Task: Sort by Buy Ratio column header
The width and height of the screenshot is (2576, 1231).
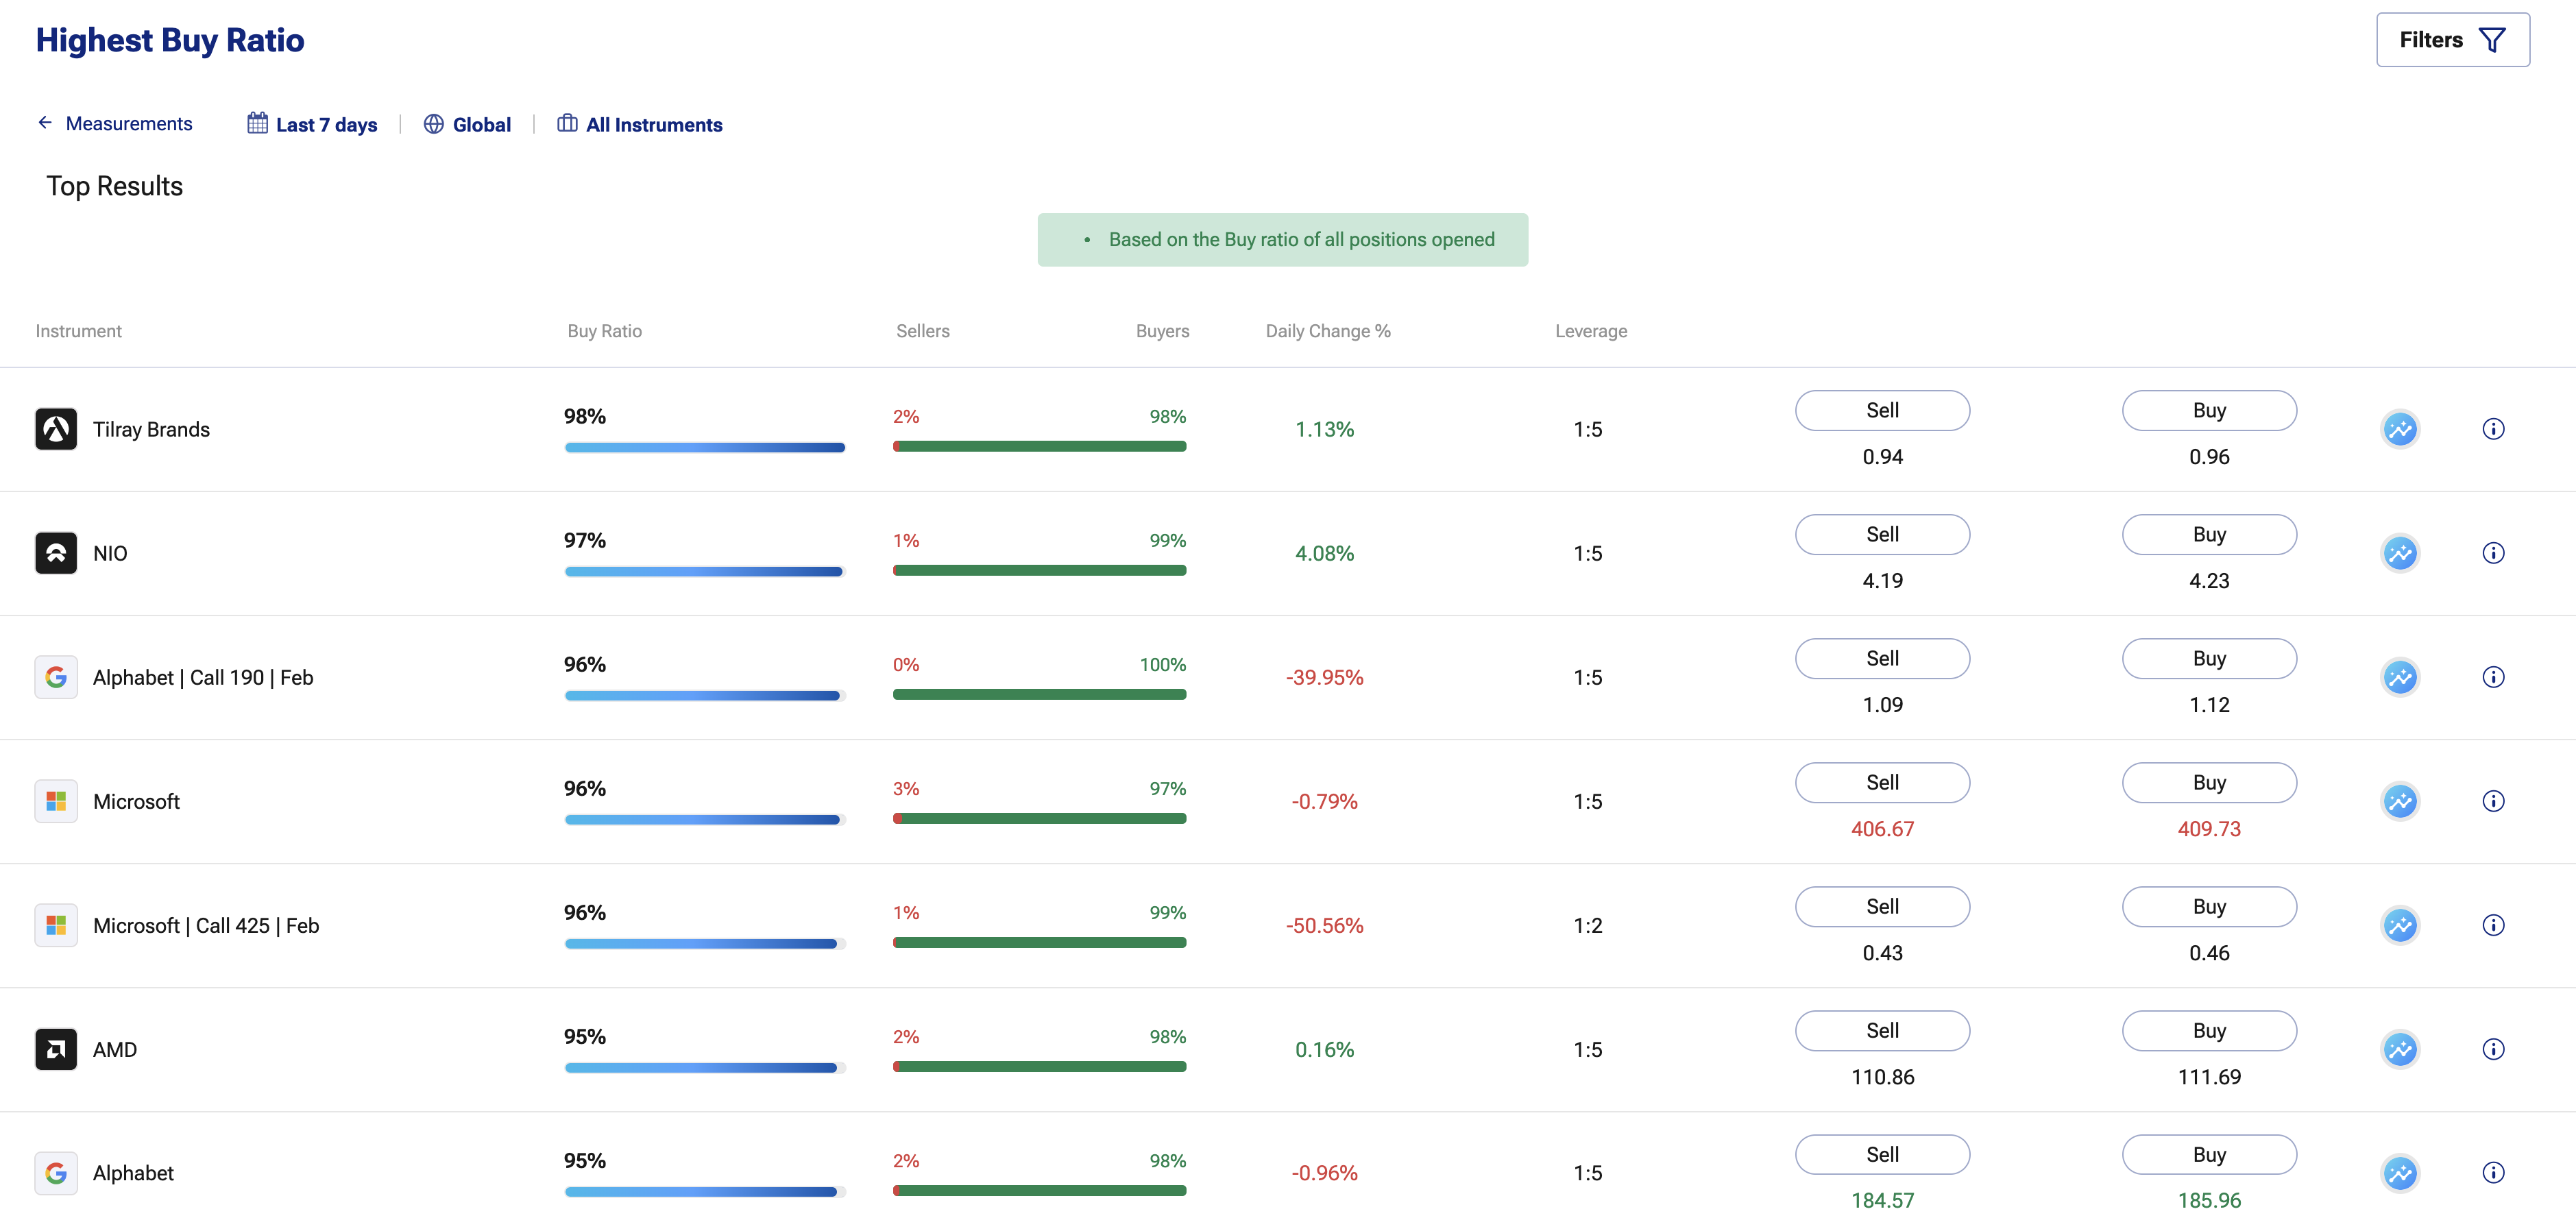Action: (x=604, y=331)
